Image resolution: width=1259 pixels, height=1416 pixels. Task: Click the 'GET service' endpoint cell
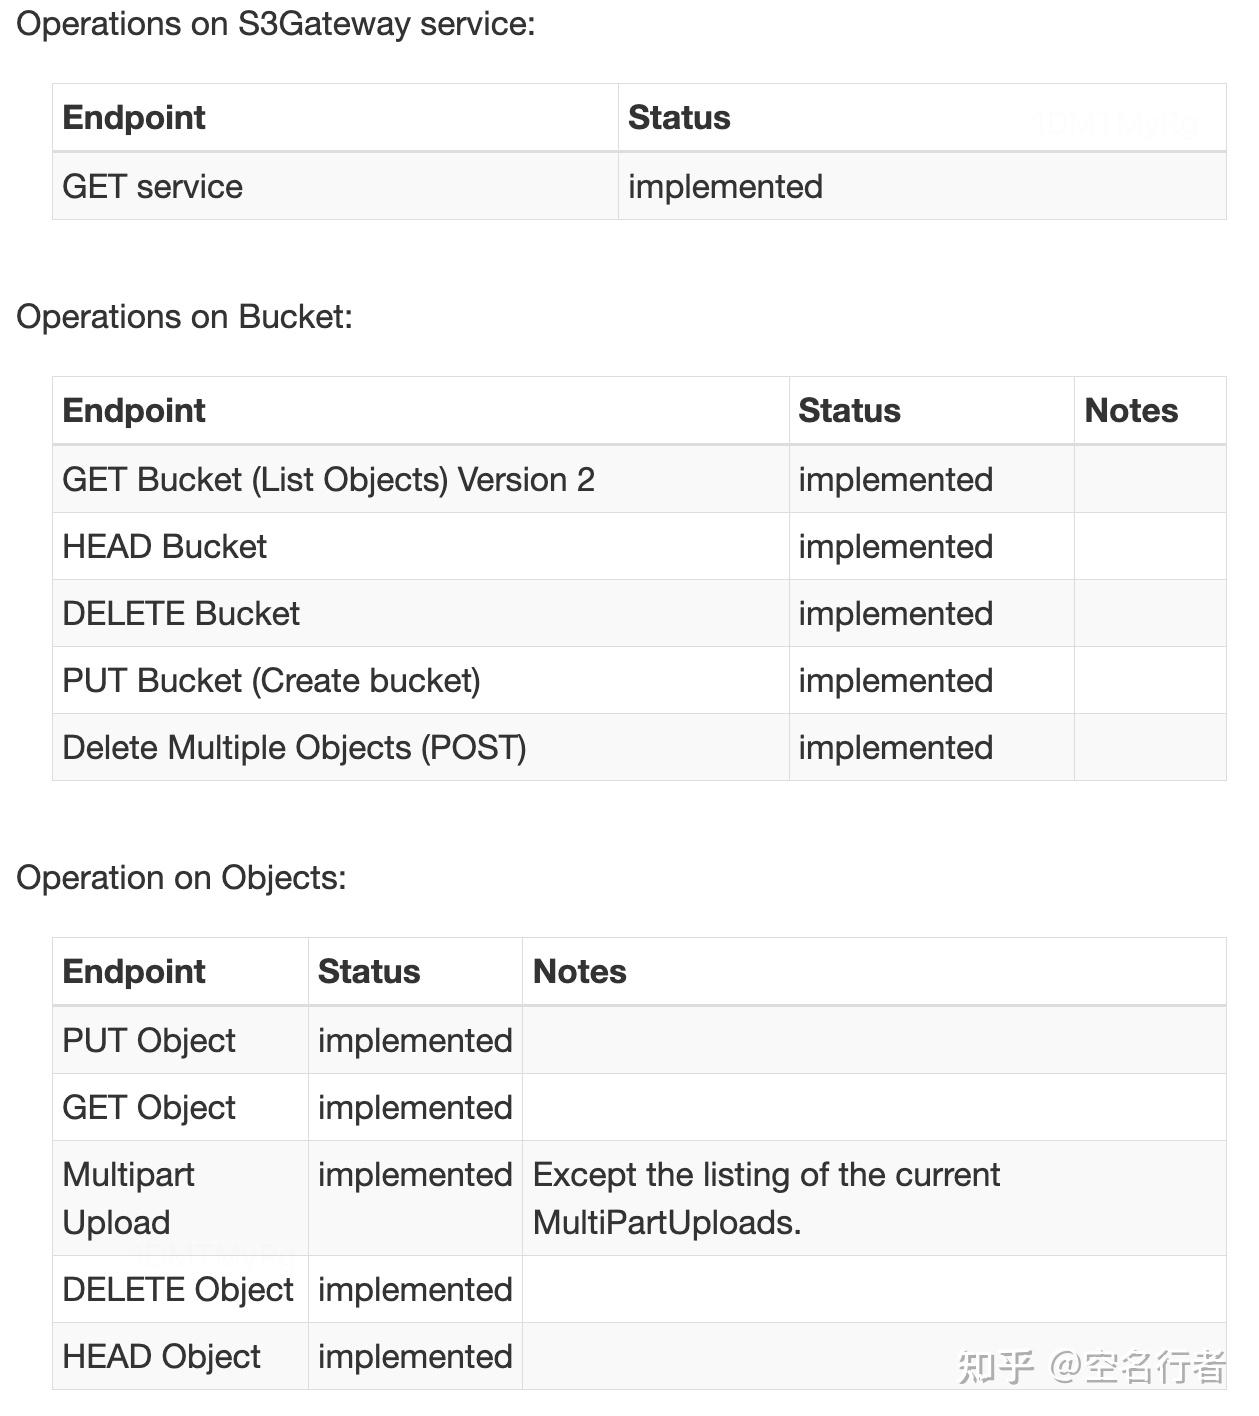[153, 187]
